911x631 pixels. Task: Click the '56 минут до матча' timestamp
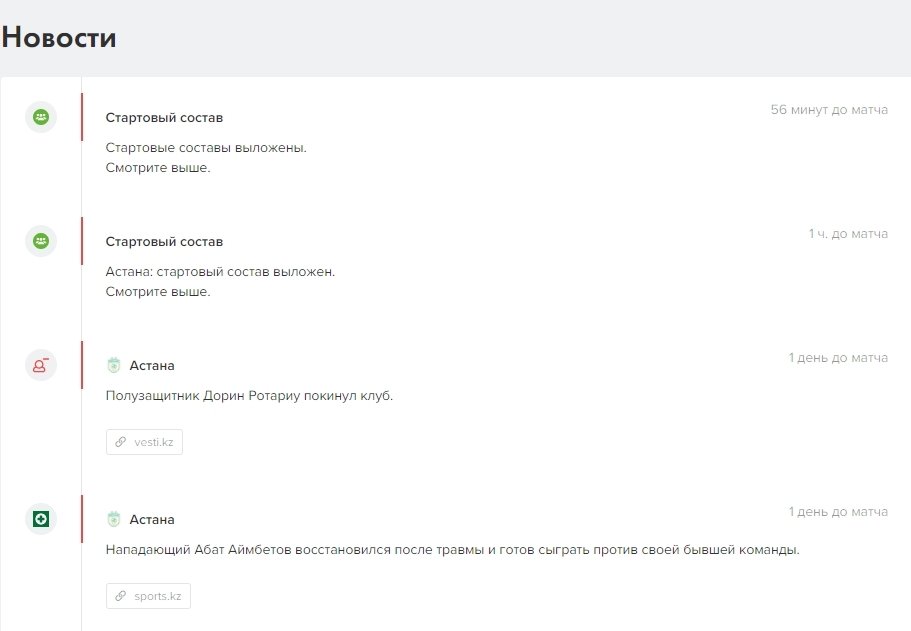(x=829, y=110)
